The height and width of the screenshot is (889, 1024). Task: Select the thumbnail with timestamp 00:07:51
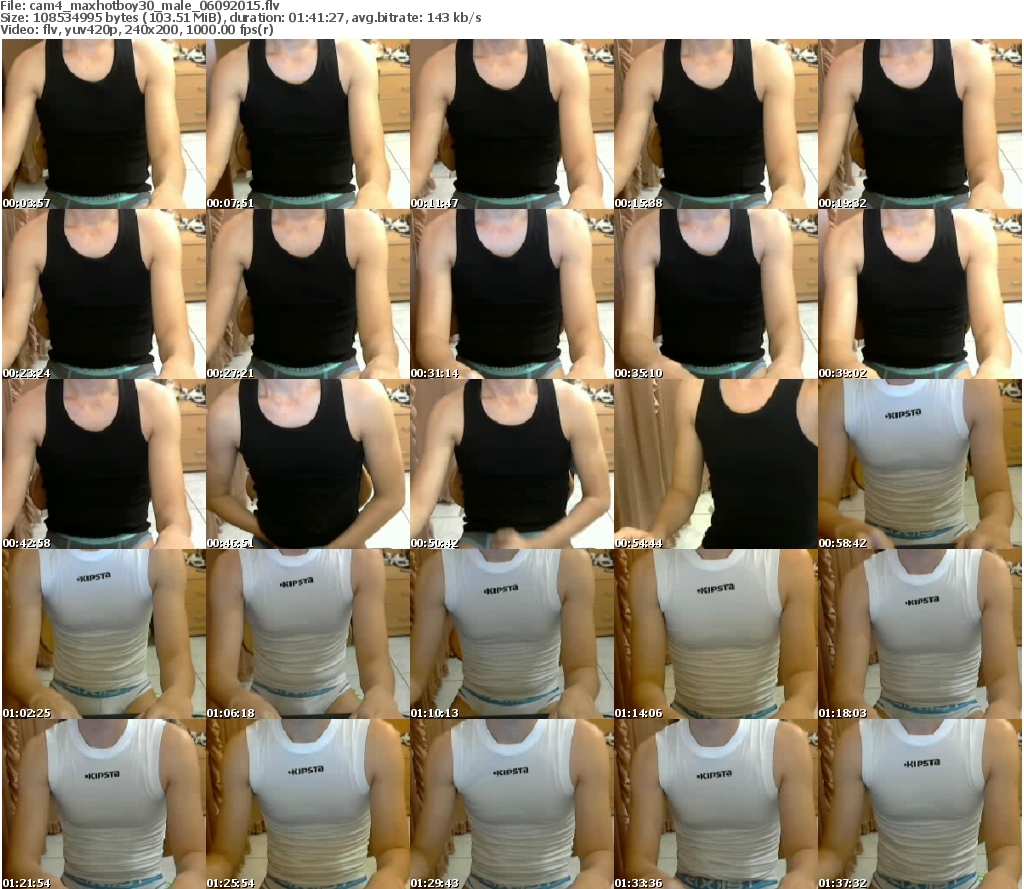(308, 124)
